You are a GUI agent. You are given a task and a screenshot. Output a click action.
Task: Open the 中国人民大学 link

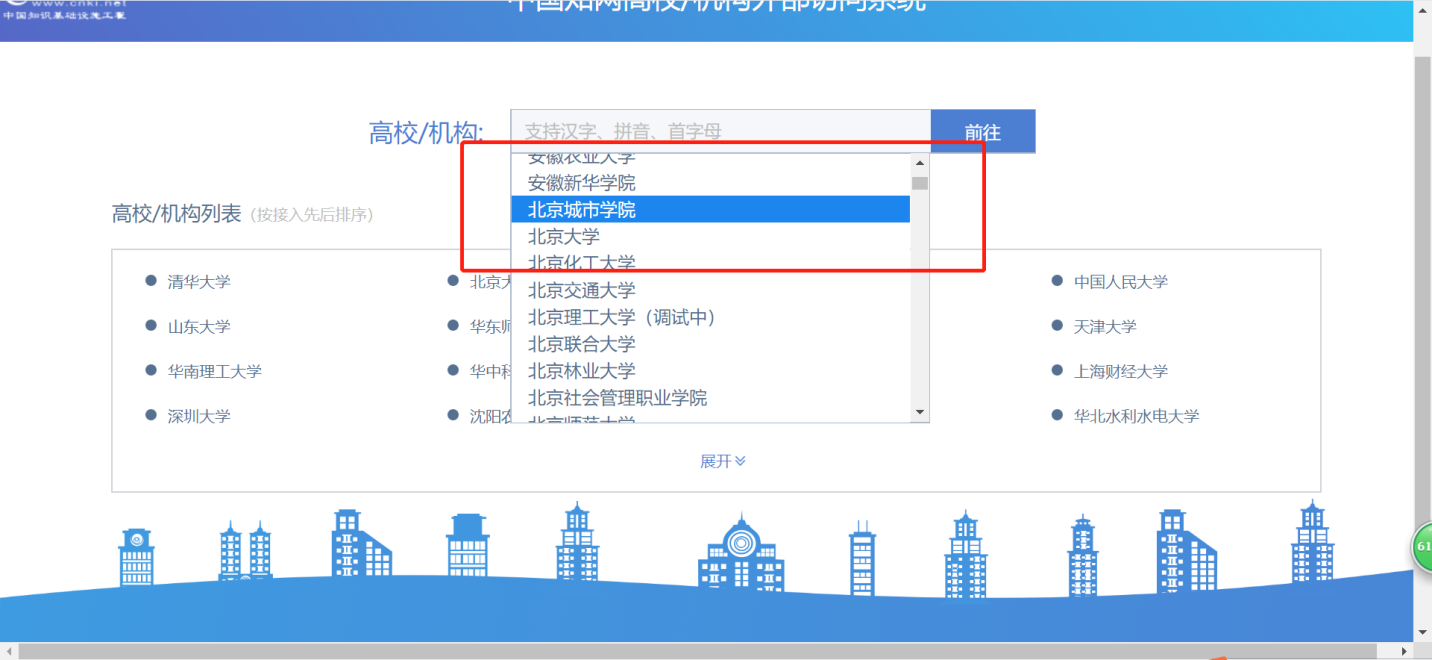coord(1121,282)
